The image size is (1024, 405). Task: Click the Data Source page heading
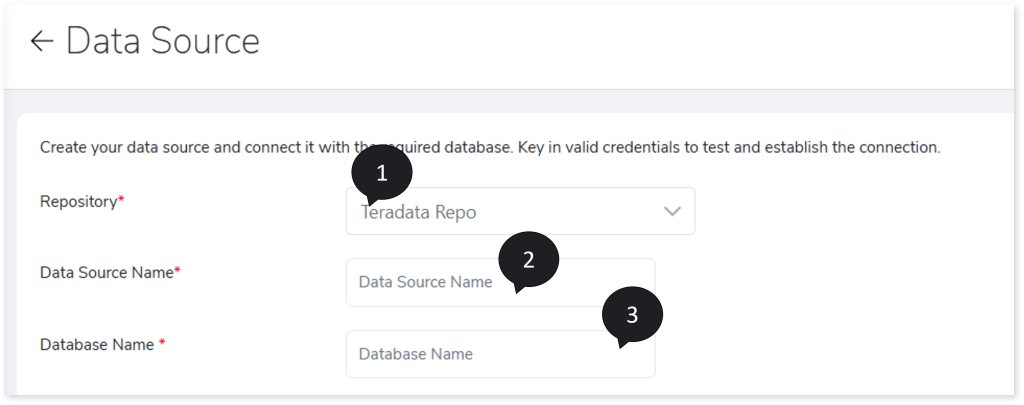[x=162, y=41]
